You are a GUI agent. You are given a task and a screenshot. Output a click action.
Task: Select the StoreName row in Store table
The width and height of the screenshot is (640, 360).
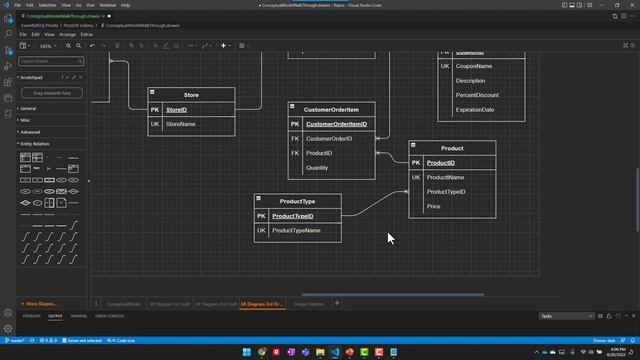click(191, 124)
